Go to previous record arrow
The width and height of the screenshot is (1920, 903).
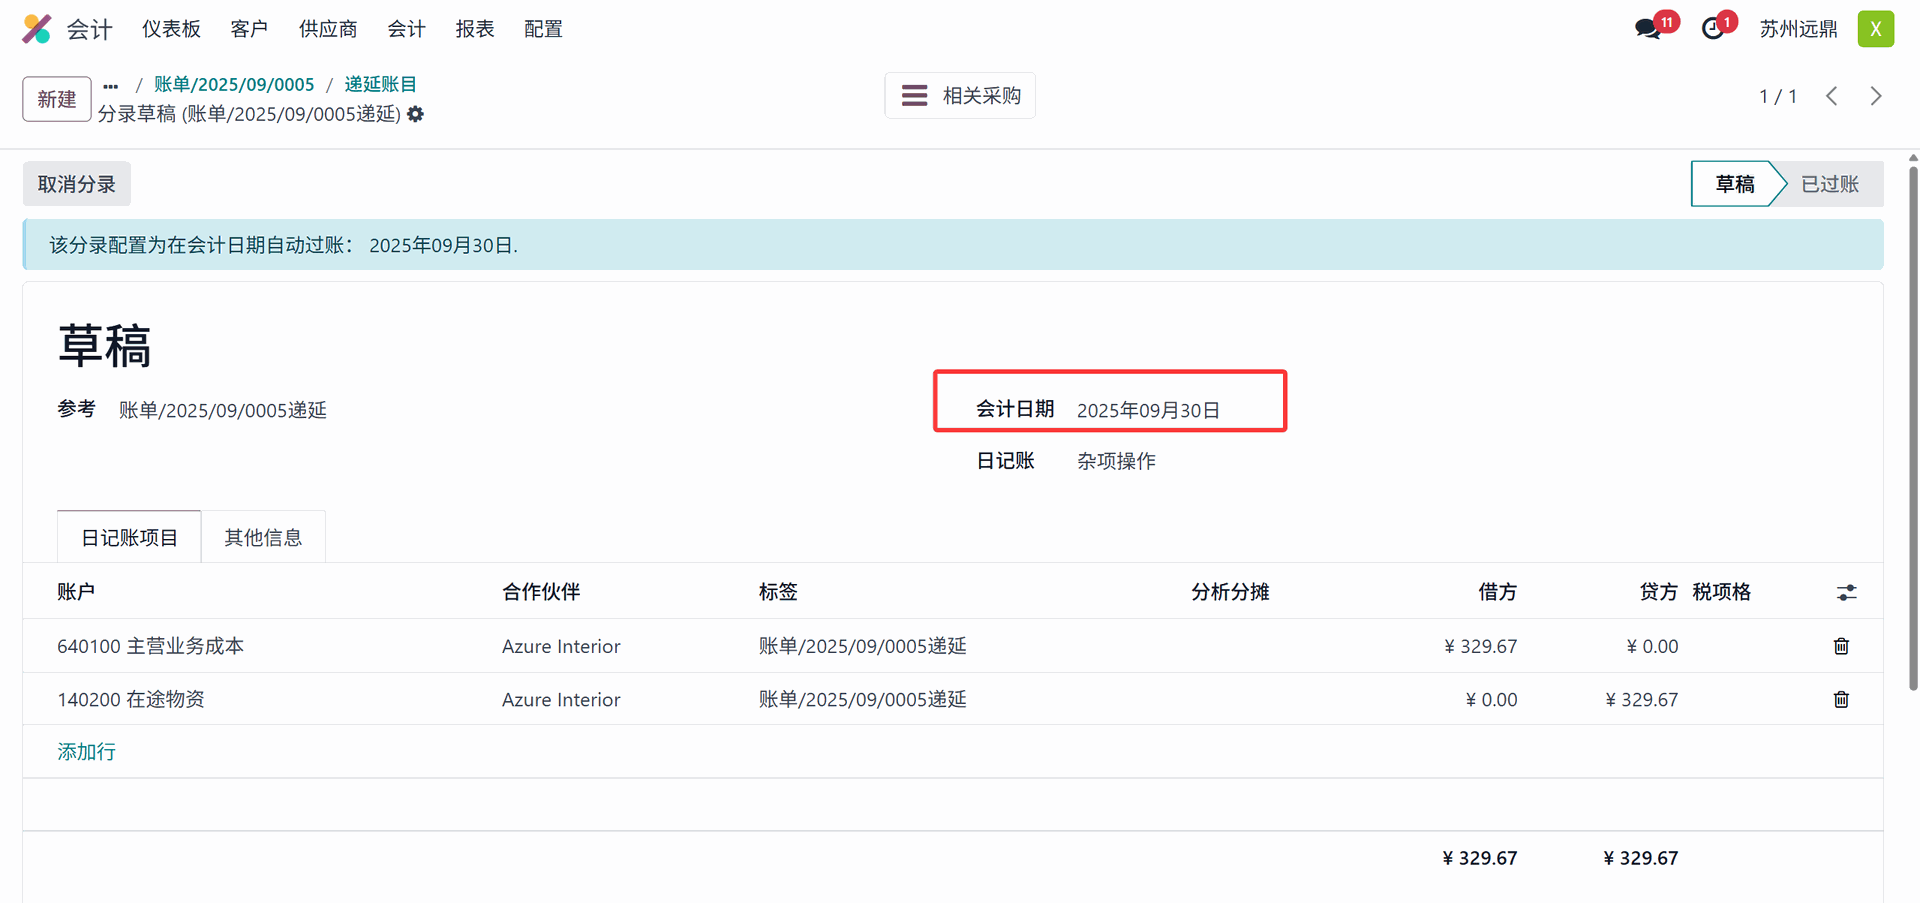tap(1832, 96)
